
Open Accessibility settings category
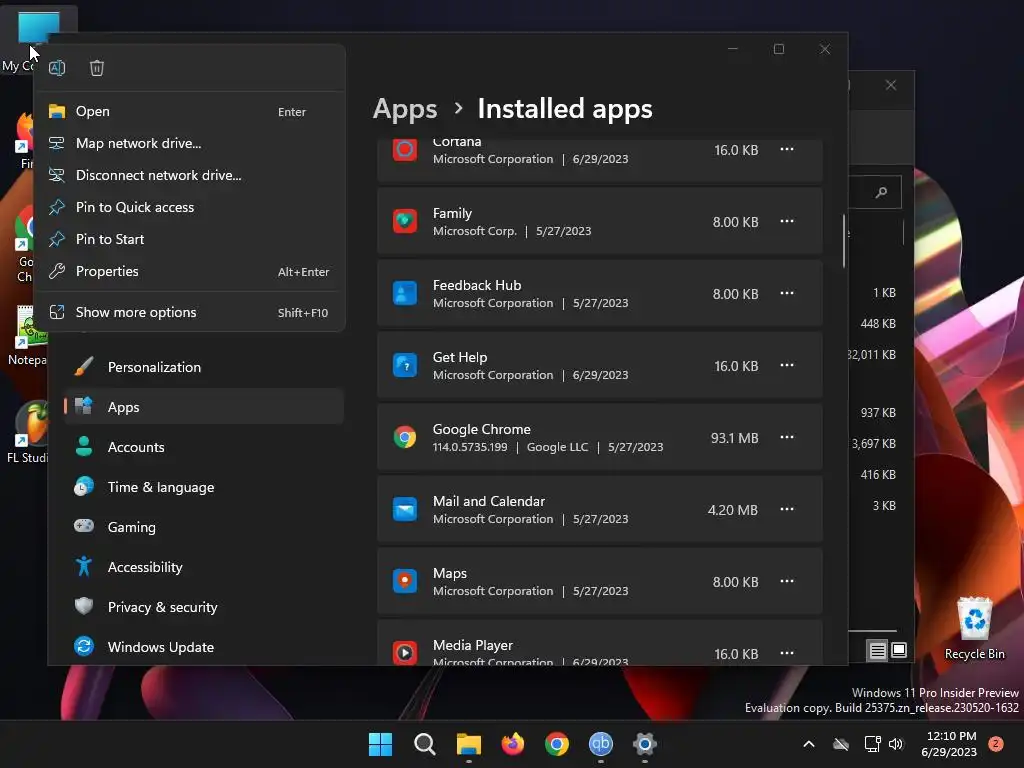point(204,567)
